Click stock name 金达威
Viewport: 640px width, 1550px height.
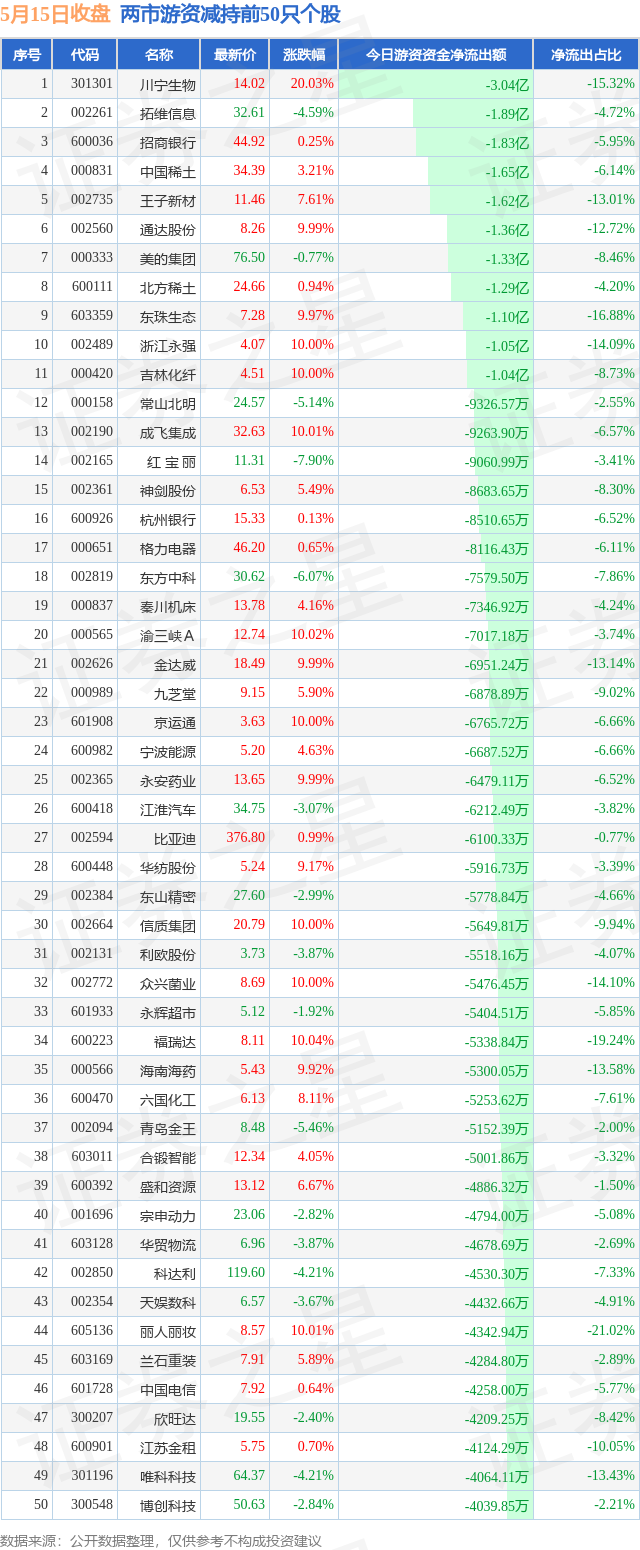tap(175, 664)
